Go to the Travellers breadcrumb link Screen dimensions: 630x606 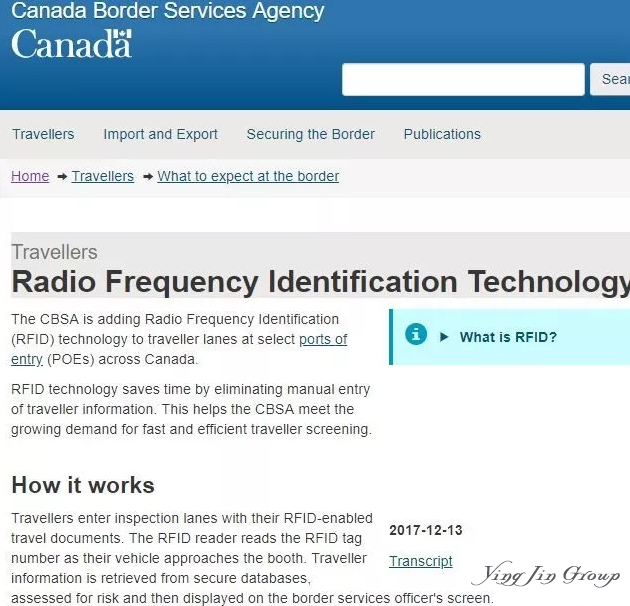(x=102, y=176)
